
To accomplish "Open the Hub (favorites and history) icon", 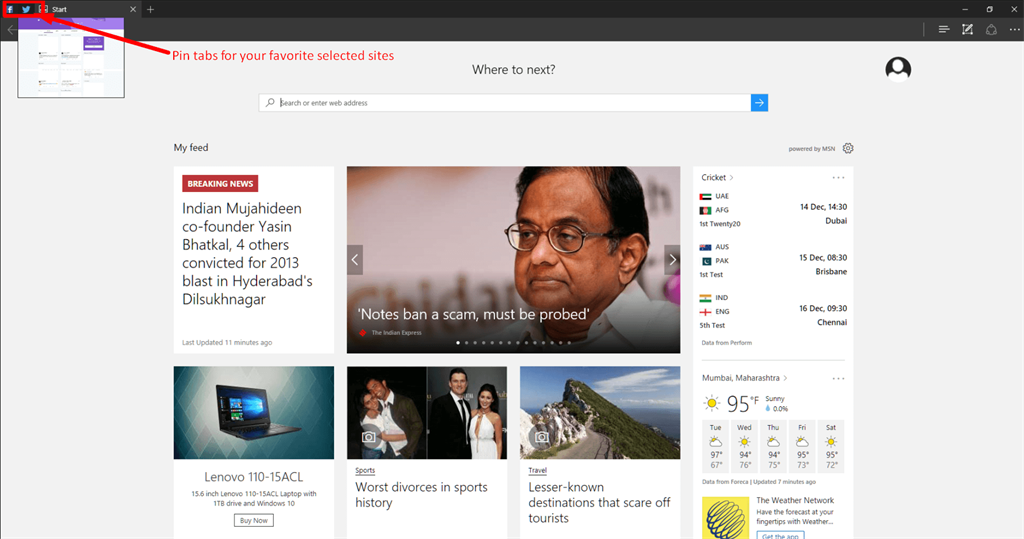I will [x=944, y=29].
